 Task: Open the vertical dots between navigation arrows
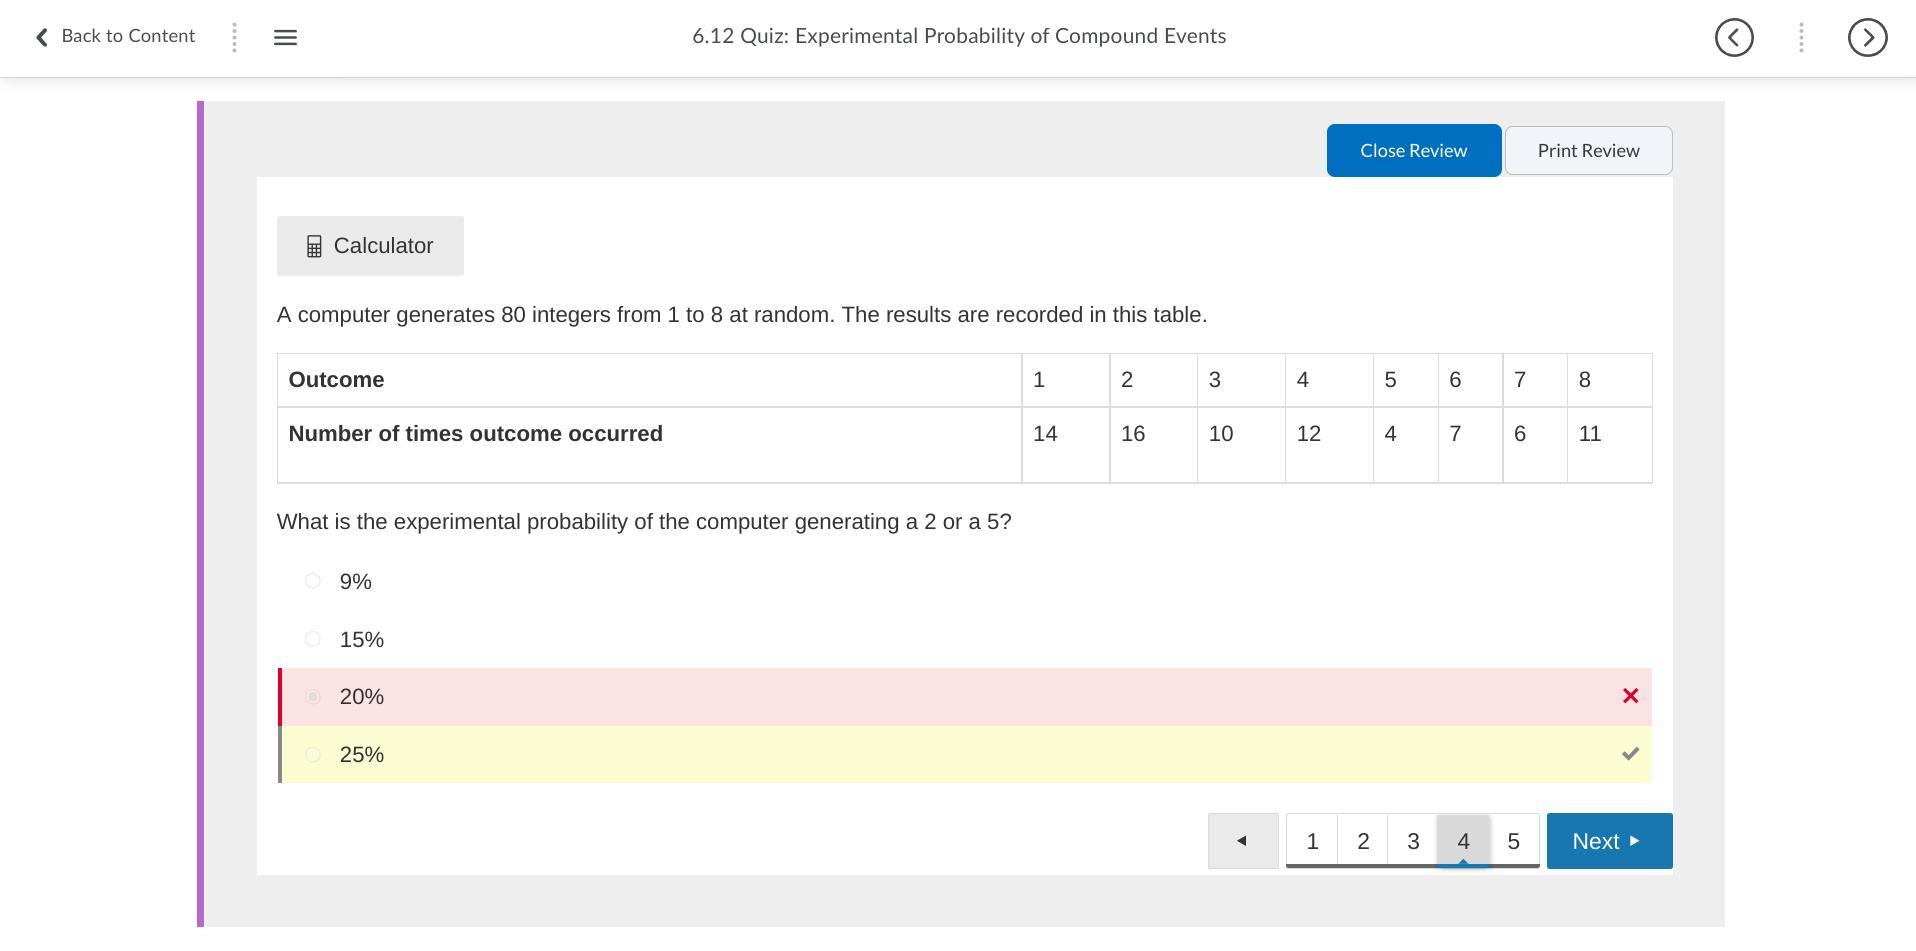click(x=1801, y=38)
